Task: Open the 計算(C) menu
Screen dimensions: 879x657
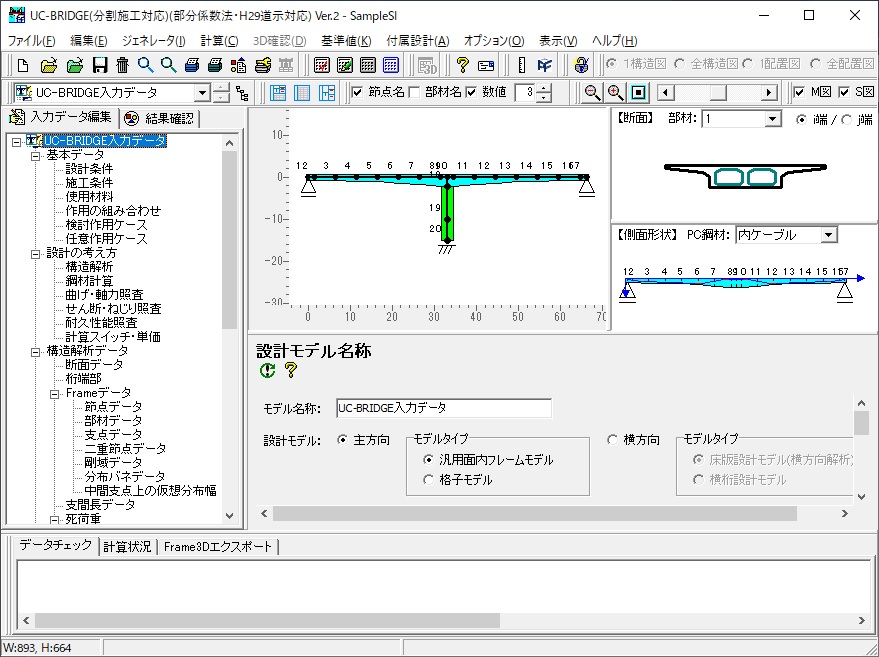Action: [219, 41]
